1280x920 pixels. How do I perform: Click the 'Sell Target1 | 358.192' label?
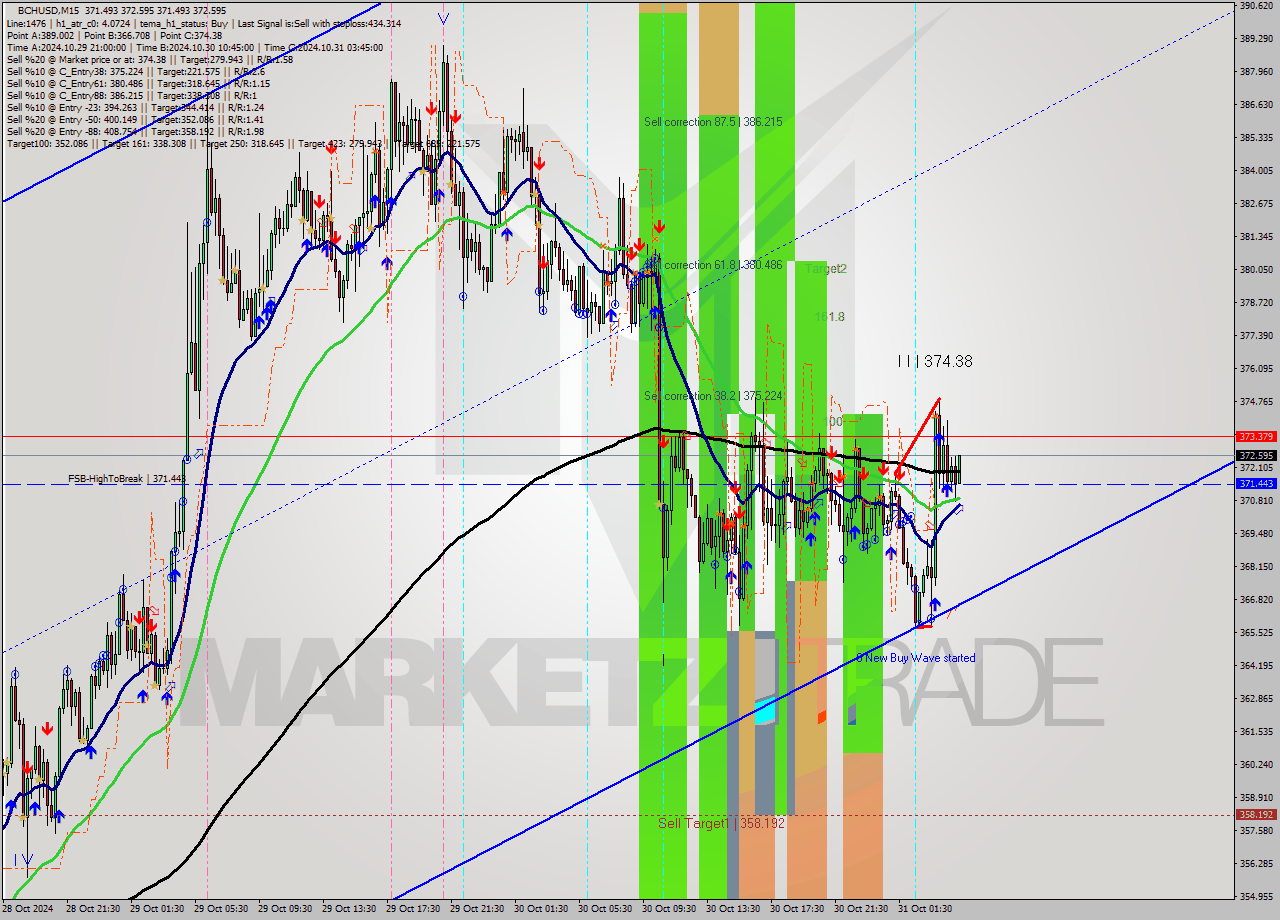pyautogui.click(x=721, y=823)
